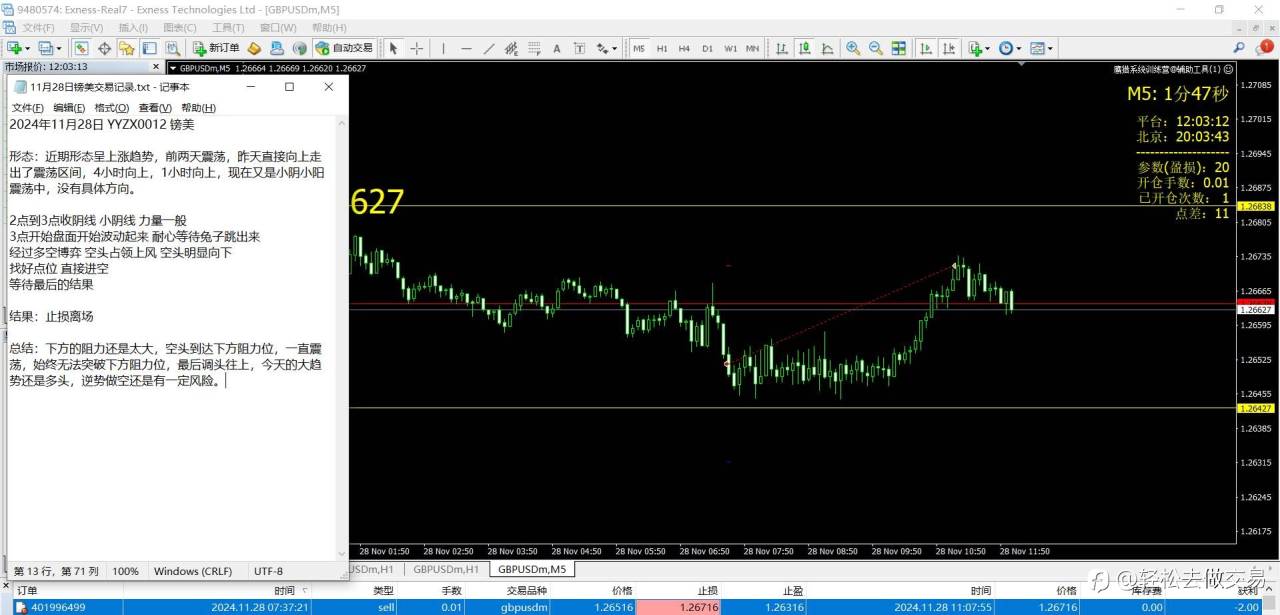Open the 窗口(W) menu
The image size is (1280, 615).
[x=277, y=28]
